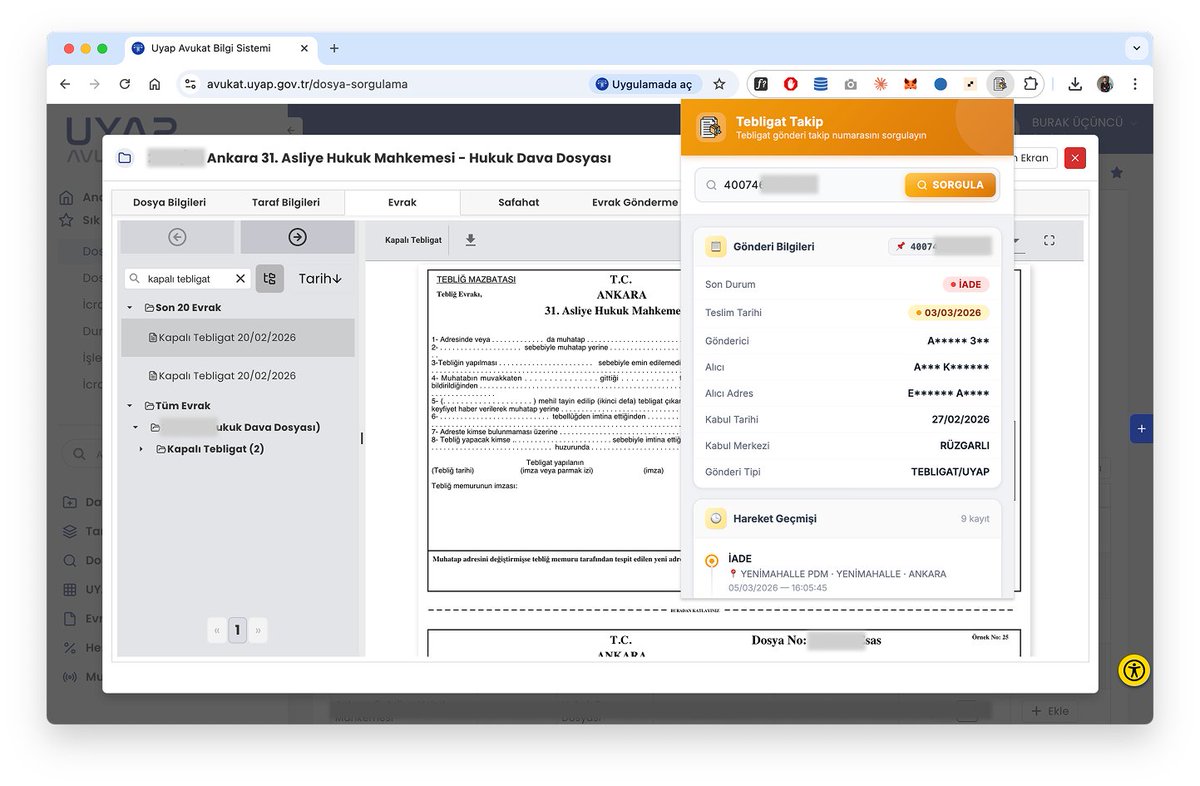Select highlighted Kapalı Tebligat 20/02/2026 row

click(x=237, y=337)
